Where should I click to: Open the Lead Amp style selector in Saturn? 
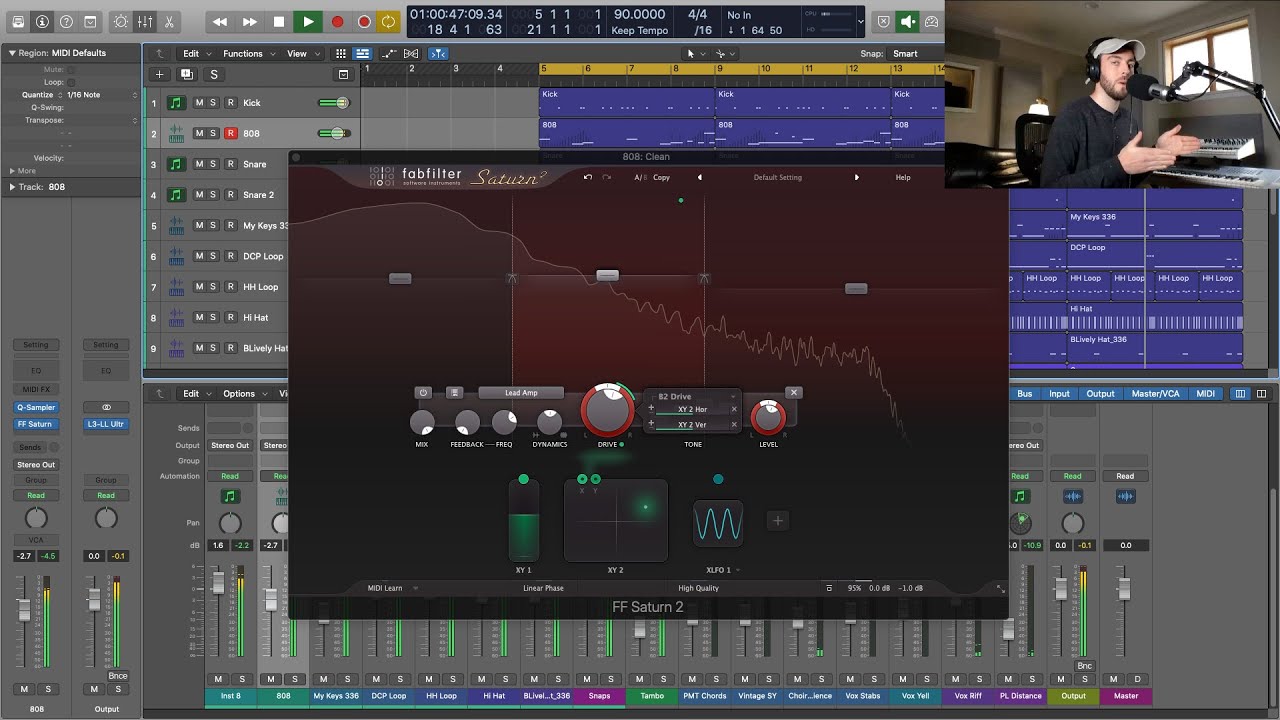[x=521, y=393]
